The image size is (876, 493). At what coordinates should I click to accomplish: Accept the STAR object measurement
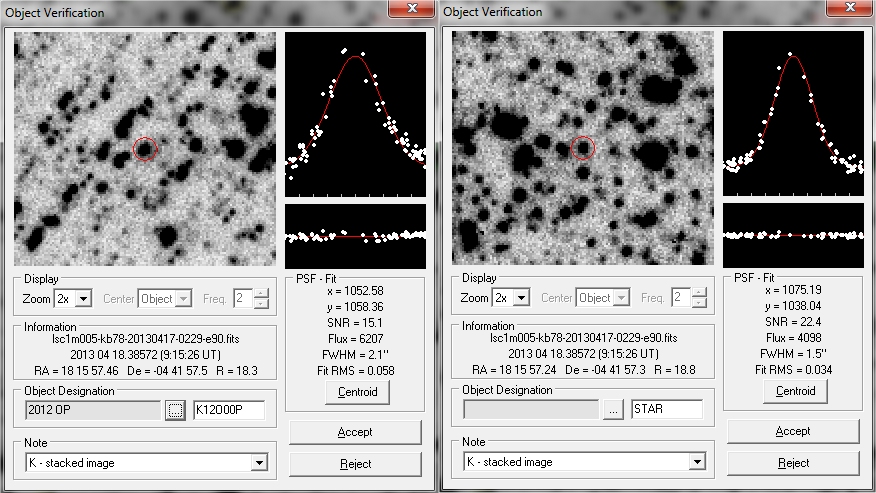point(793,432)
